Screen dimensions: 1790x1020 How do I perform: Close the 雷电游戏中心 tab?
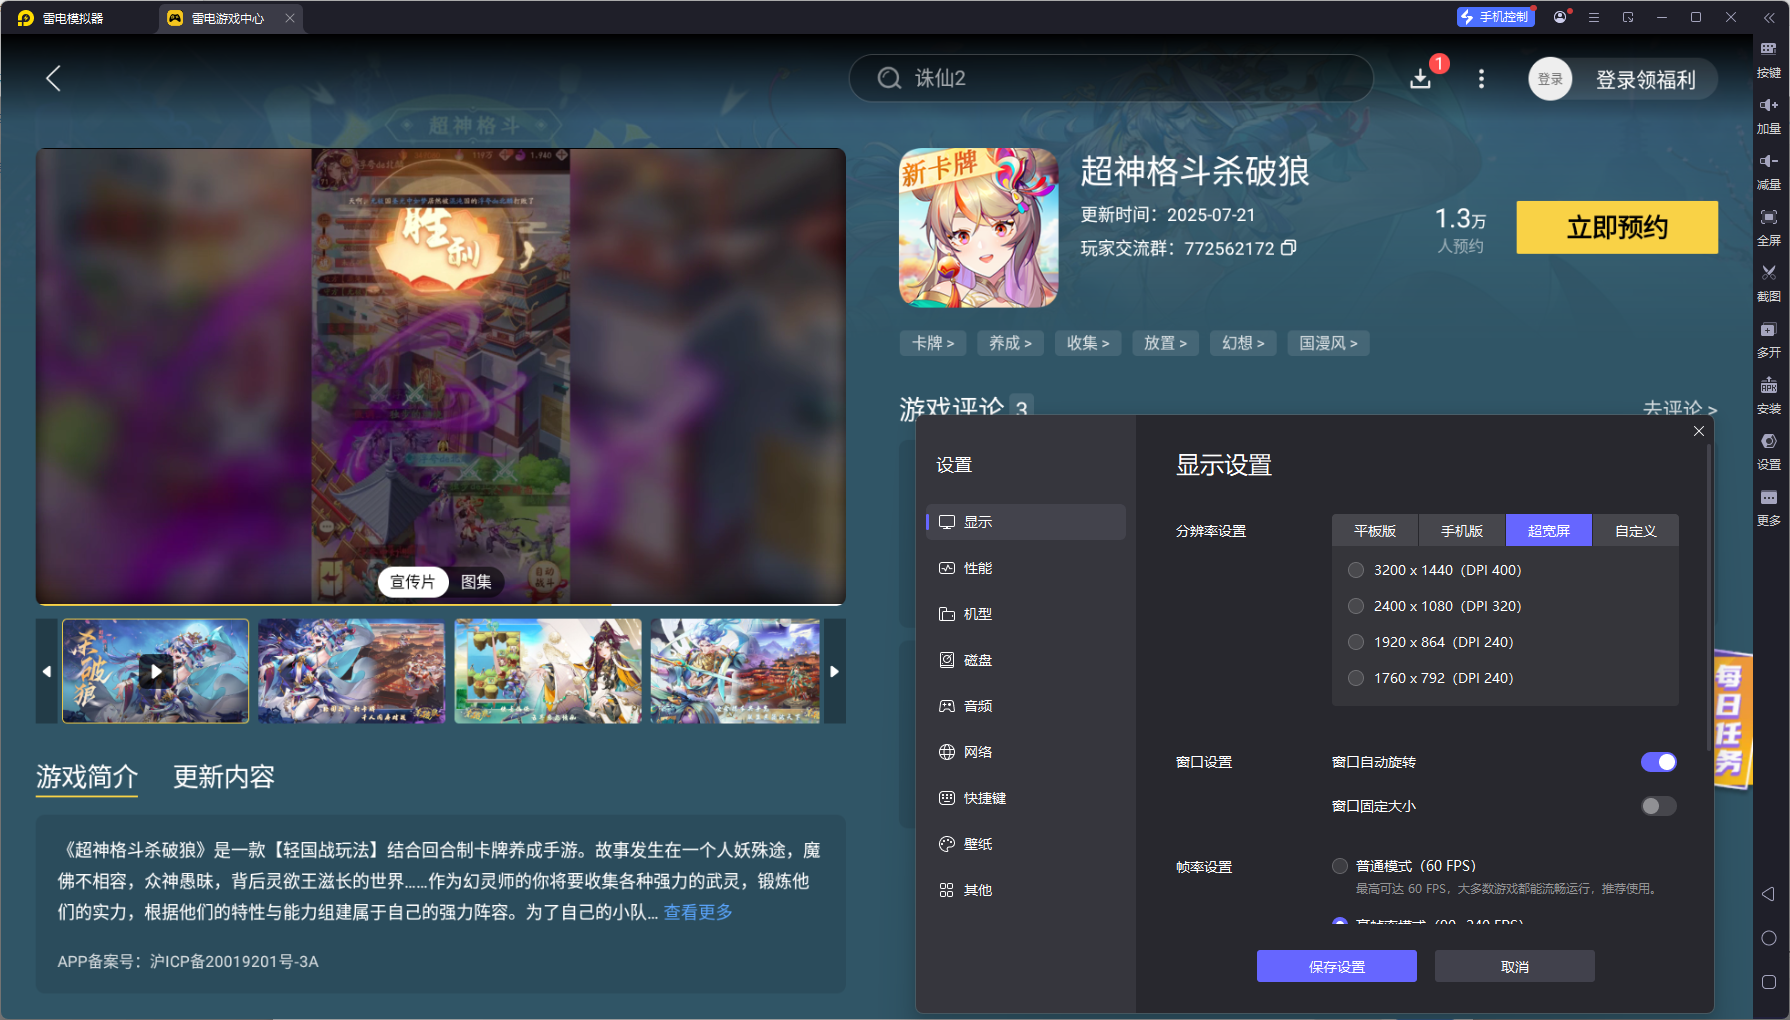(289, 18)
